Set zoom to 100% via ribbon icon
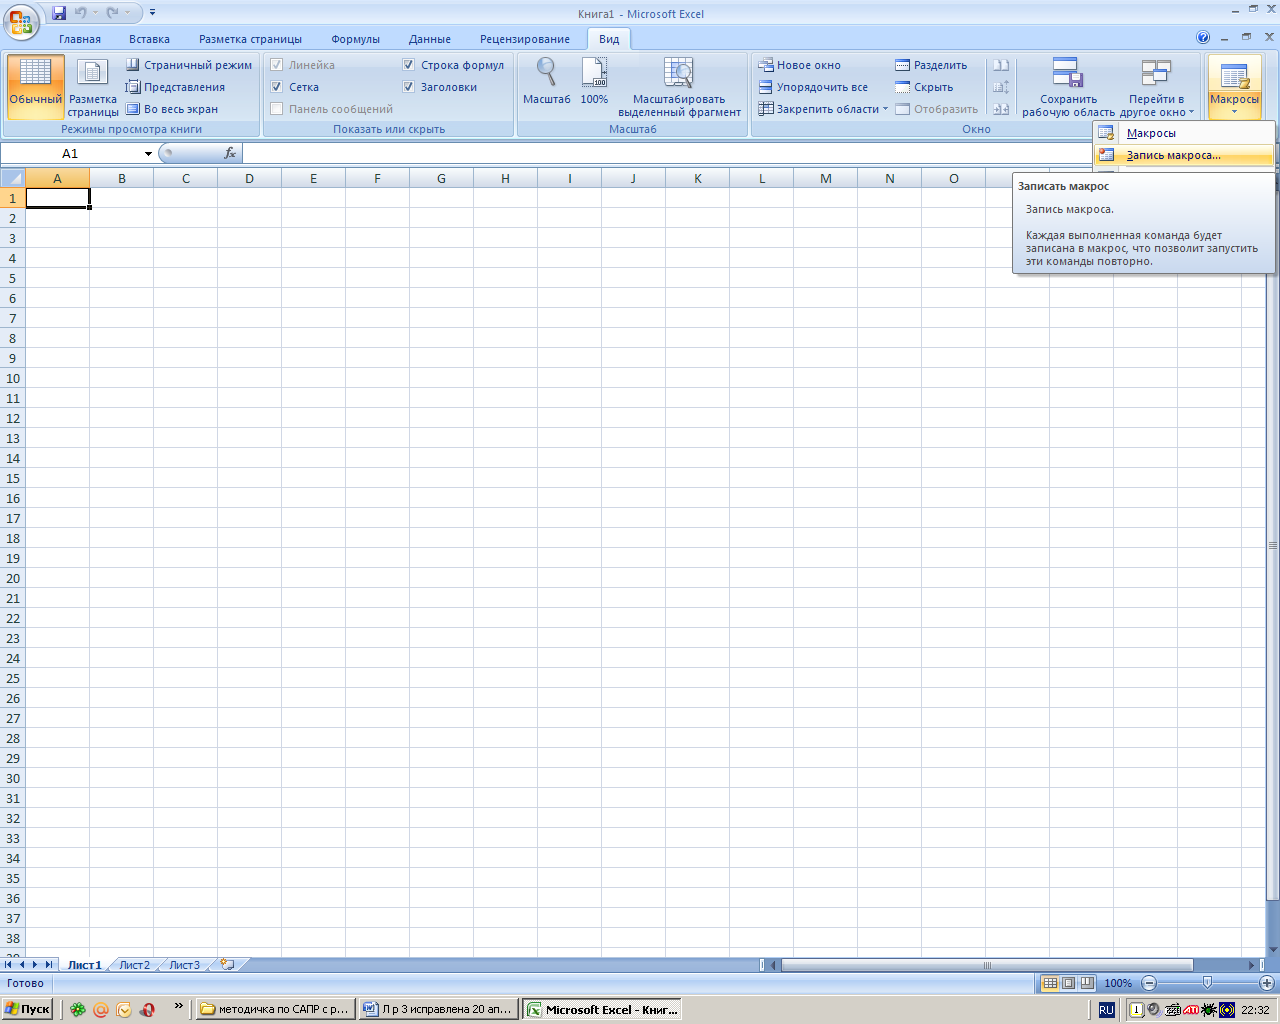1280x1024 pixels. (594, 82)
